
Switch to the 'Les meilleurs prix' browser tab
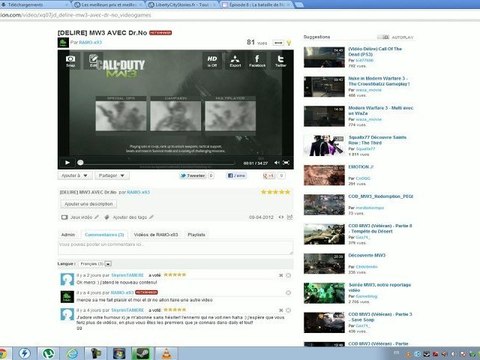108,5
